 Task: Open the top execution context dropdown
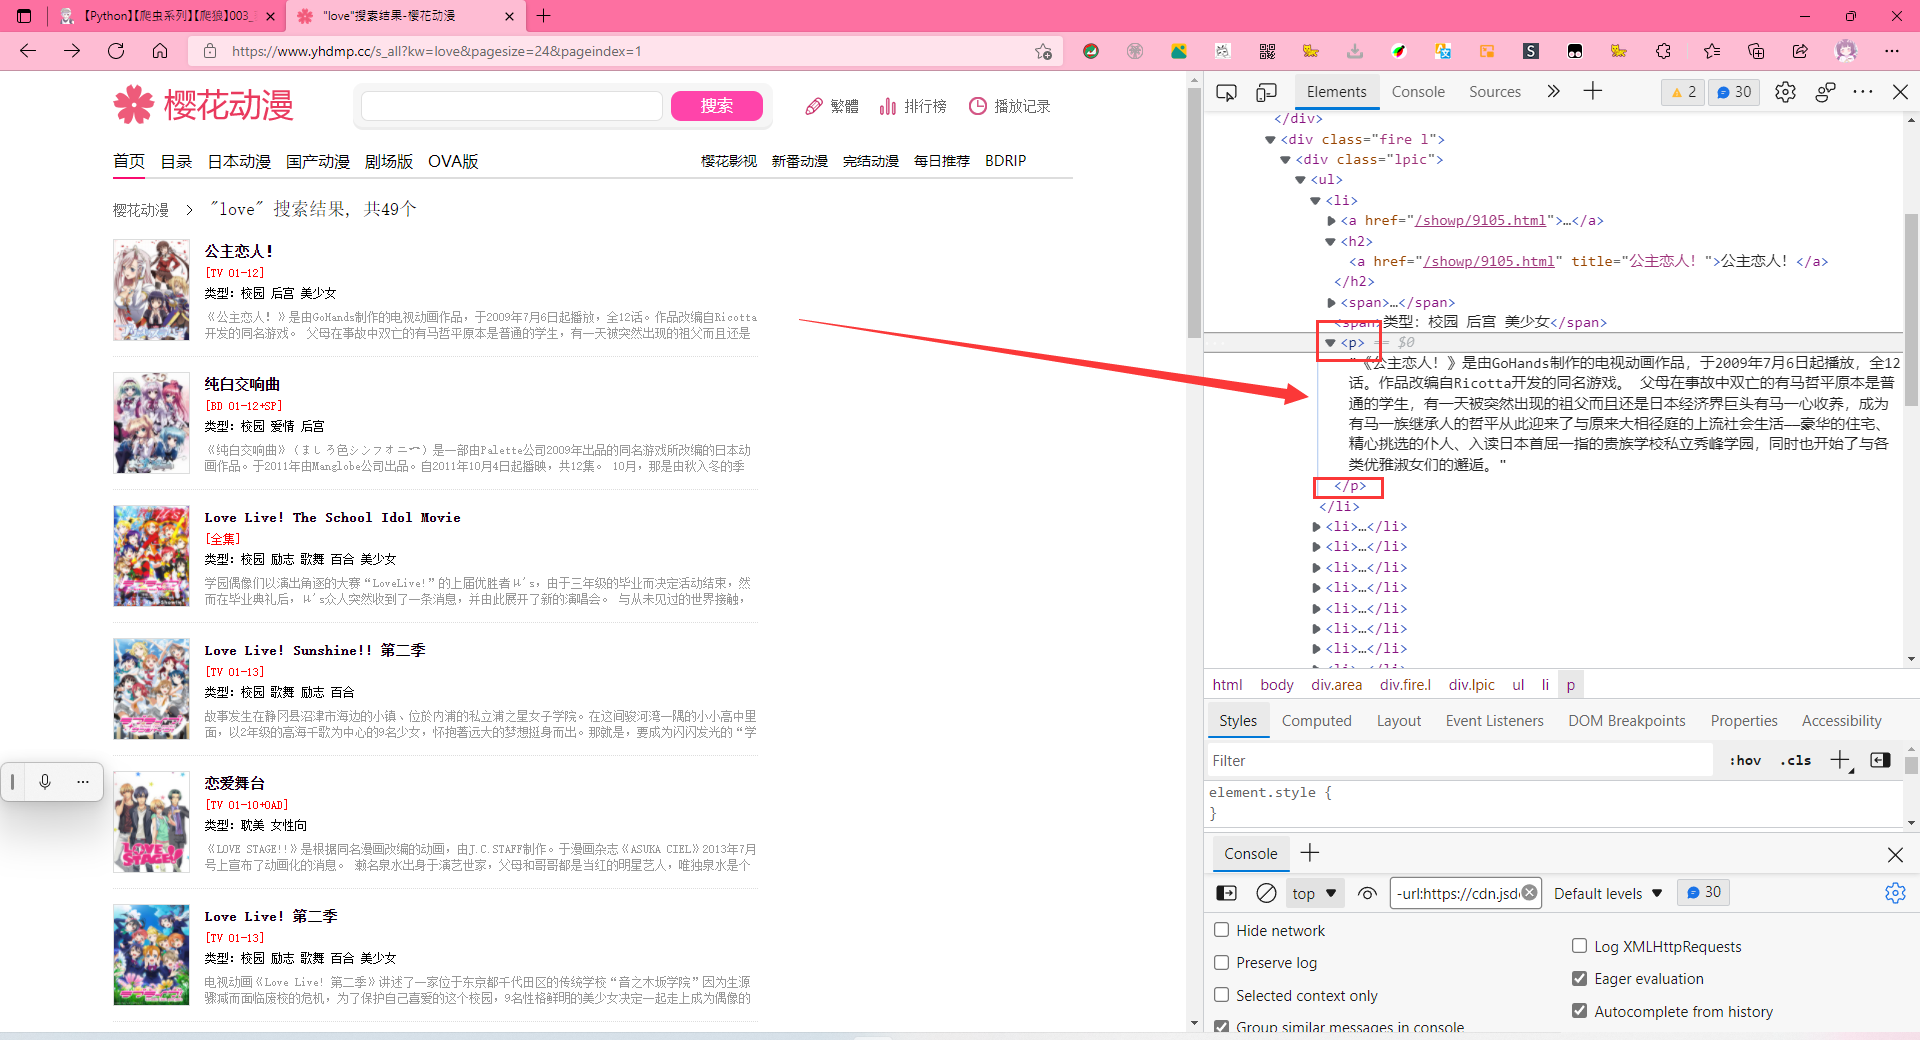[x=1314, y=893]
